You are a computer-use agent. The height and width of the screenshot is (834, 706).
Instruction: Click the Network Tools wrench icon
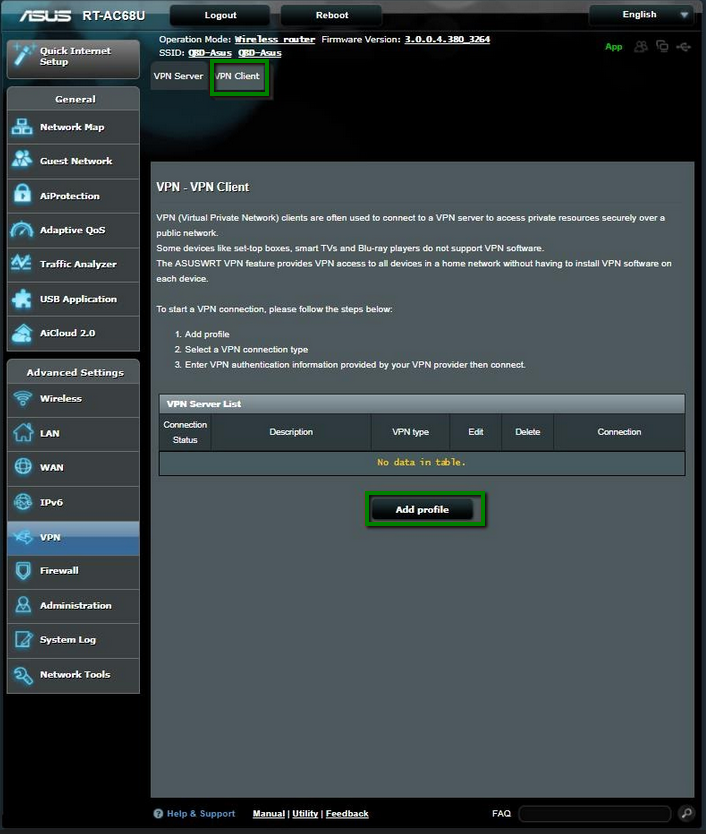point(23,674)
